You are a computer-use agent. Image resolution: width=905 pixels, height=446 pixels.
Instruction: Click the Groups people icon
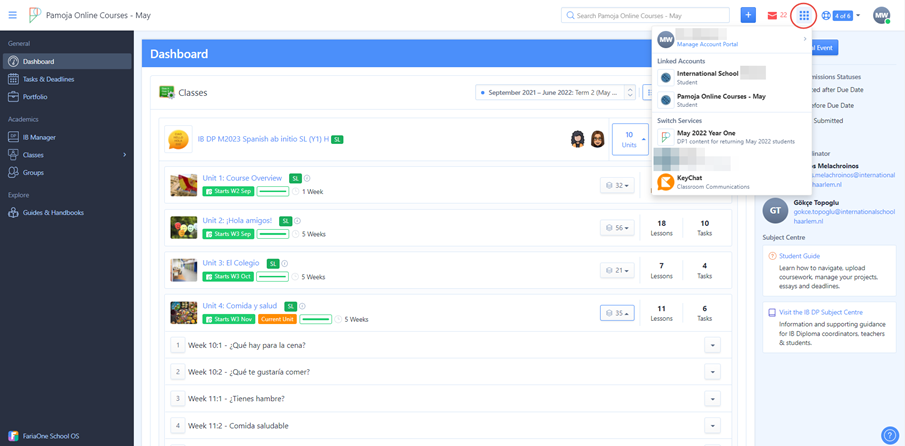13,173
